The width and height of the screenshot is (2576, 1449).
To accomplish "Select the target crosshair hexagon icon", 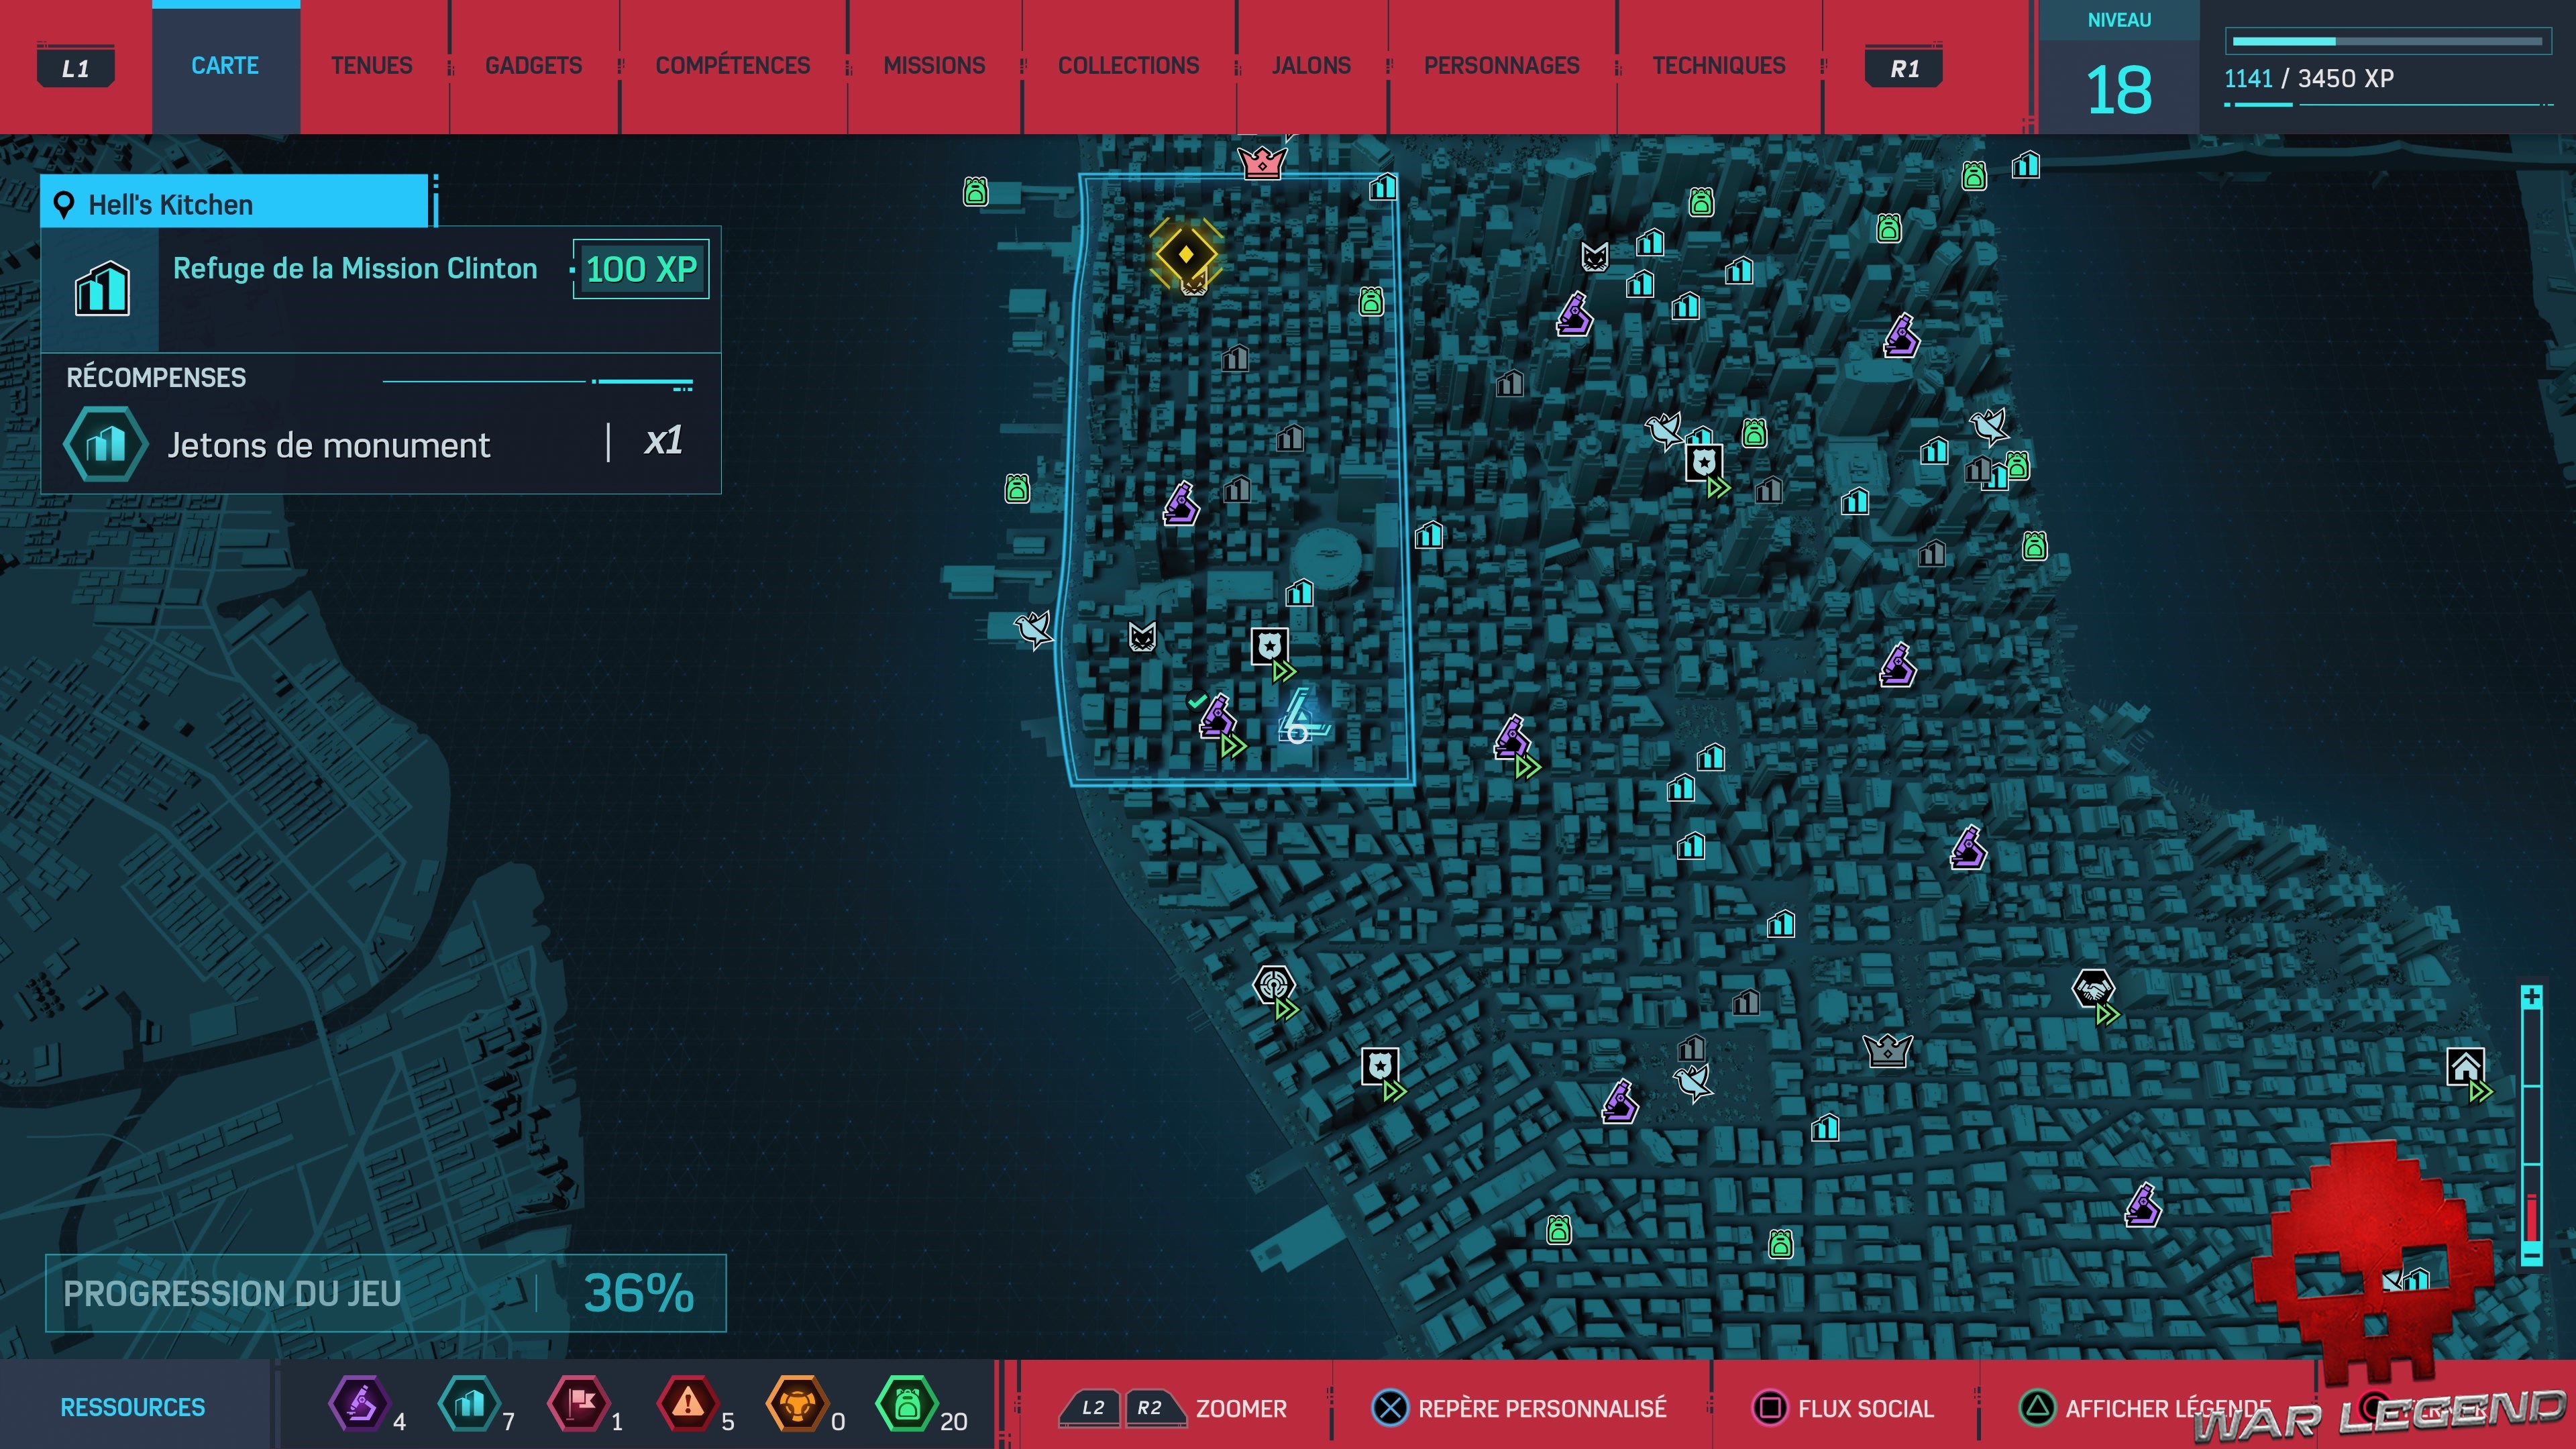I will (1273, 985).
